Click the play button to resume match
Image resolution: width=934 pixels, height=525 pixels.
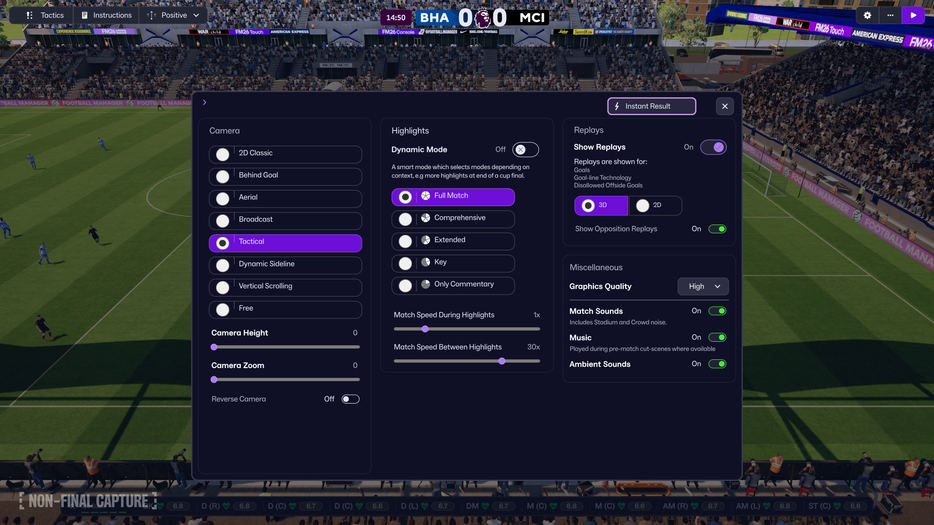(x=913, y=15)
